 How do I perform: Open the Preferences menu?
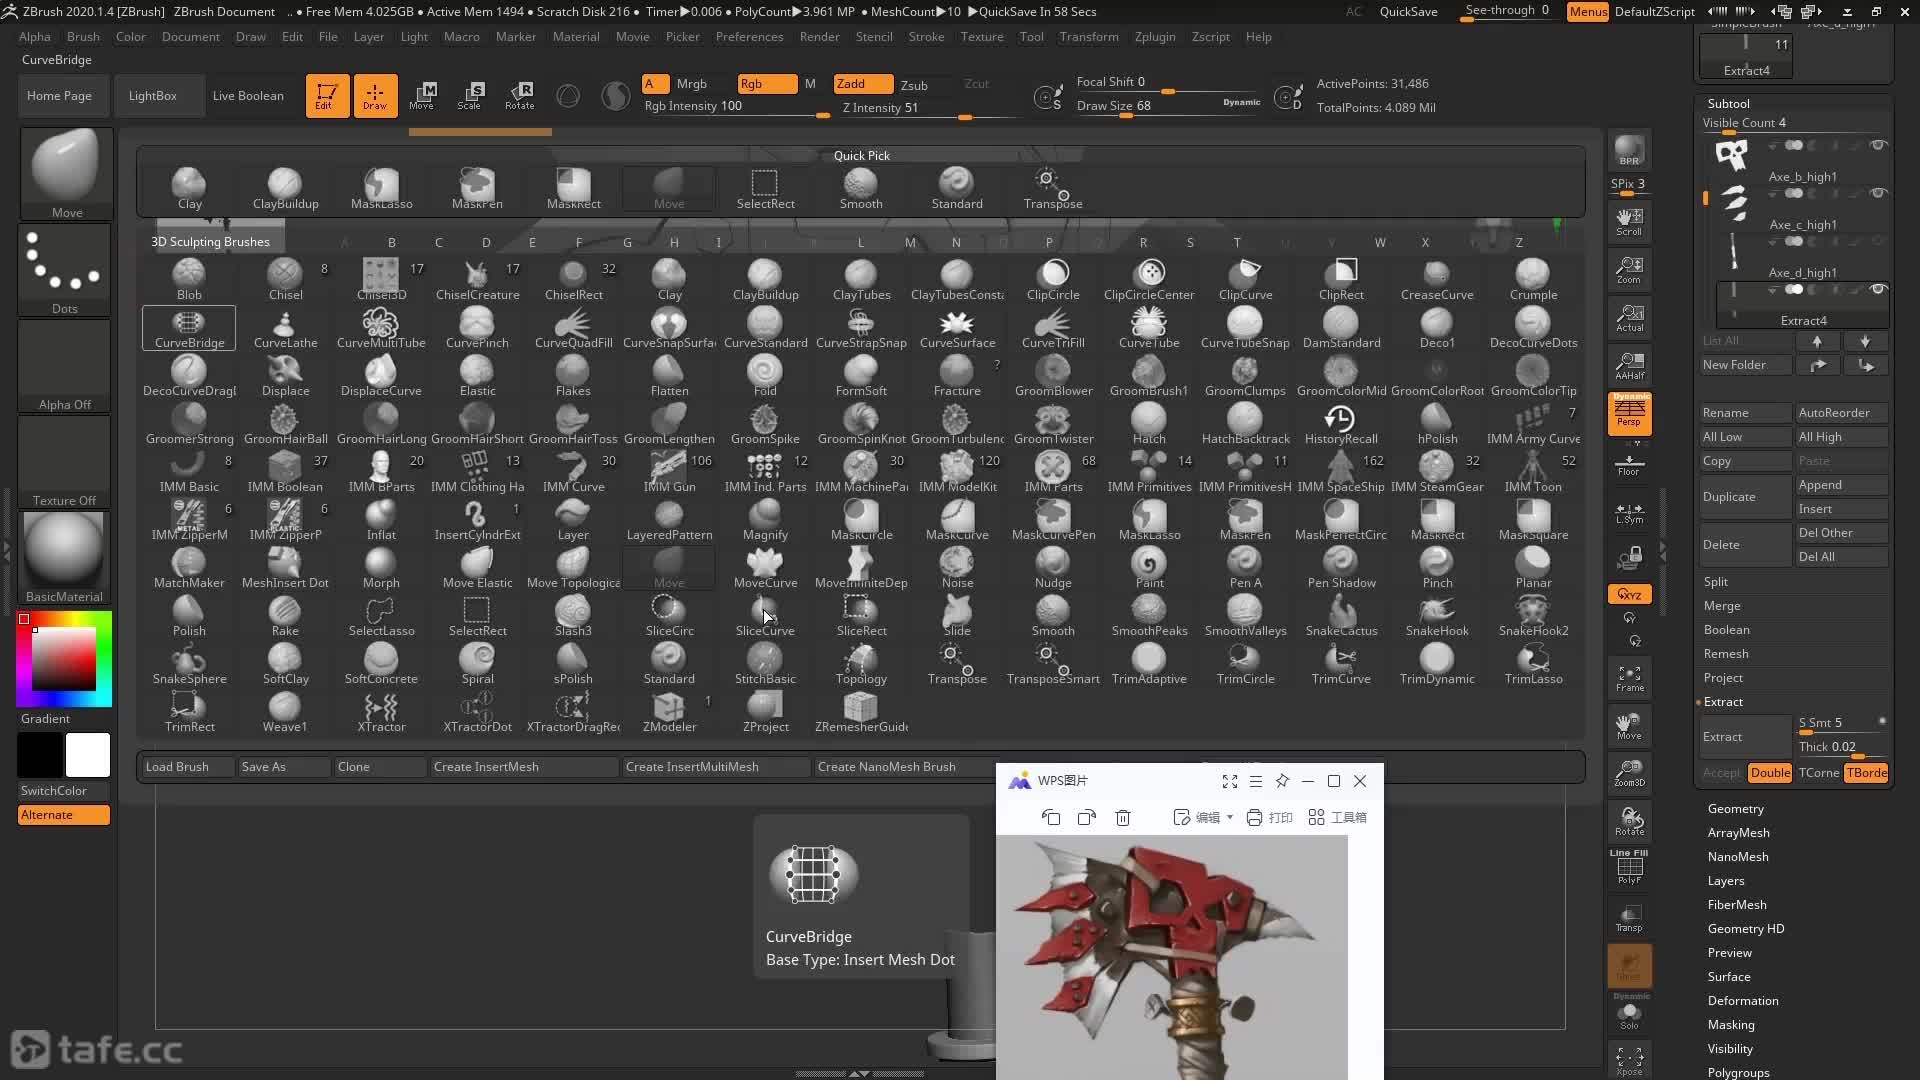(x=749, y=36)
